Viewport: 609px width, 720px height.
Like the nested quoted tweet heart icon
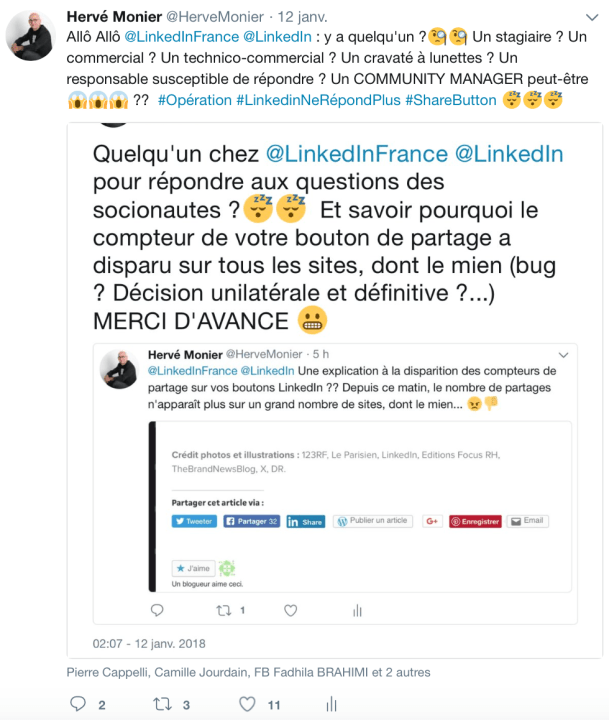pos(290,611)
